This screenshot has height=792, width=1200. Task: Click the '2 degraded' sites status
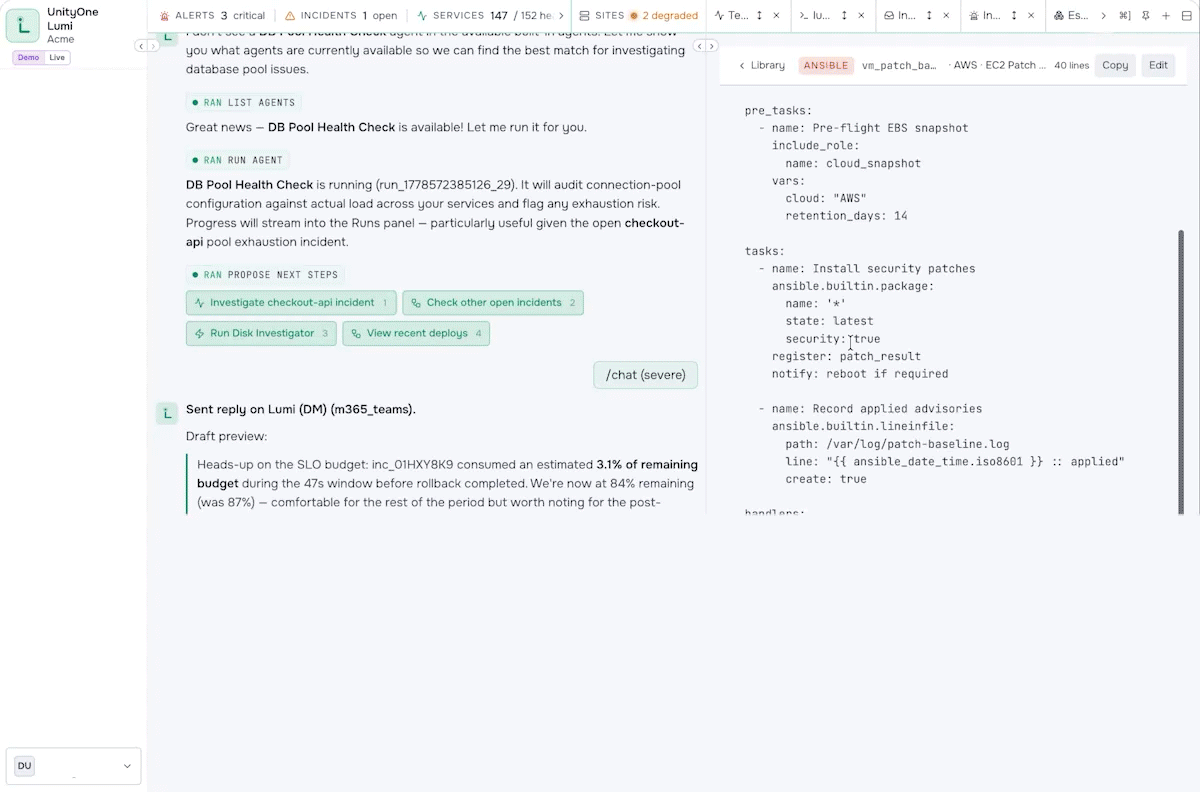coord(665,16)
